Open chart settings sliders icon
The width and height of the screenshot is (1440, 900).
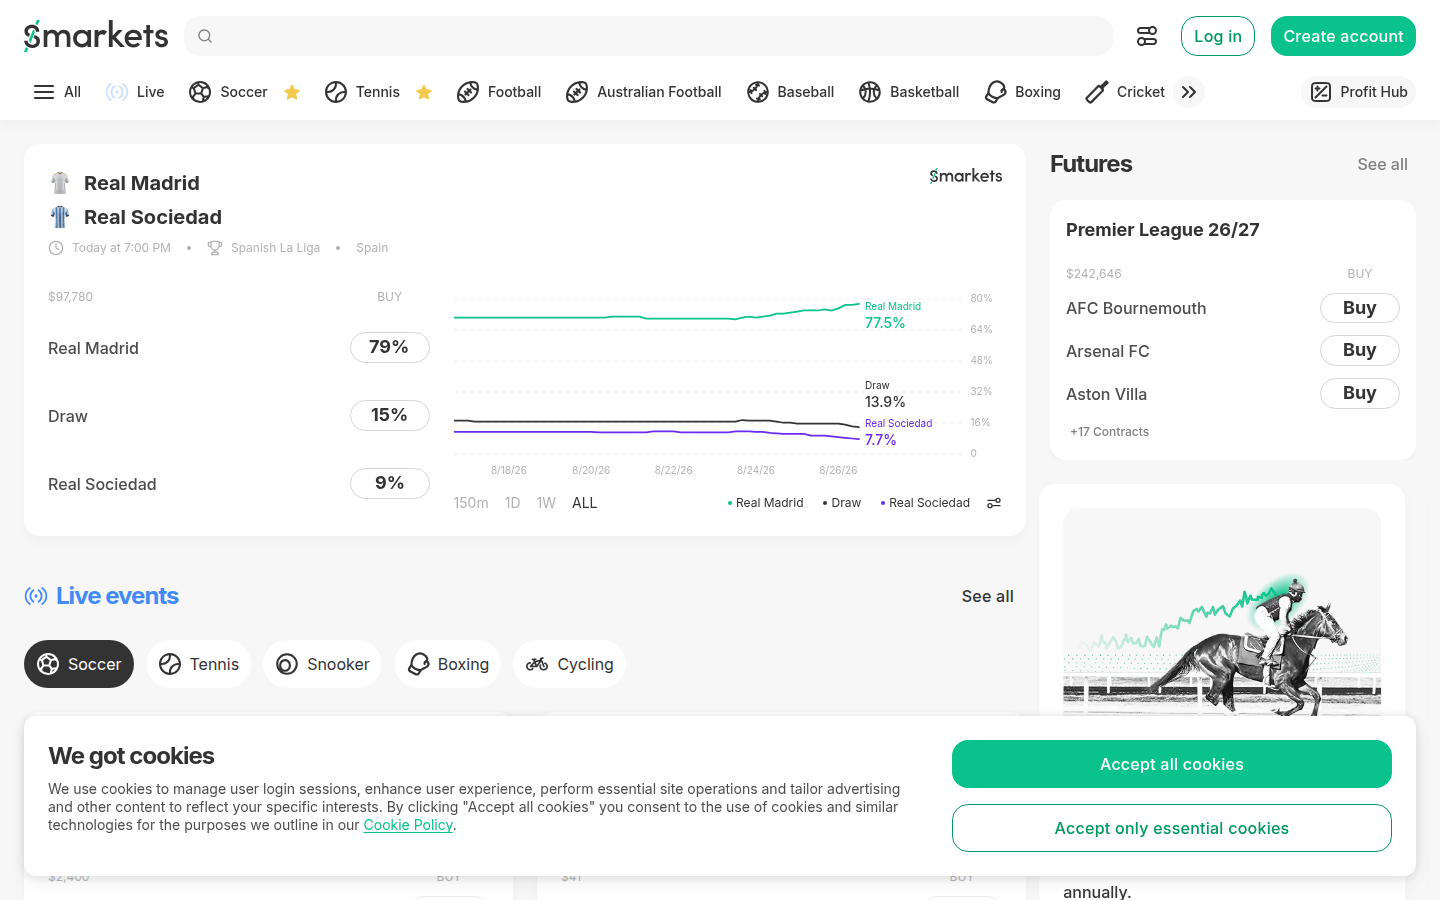[994, 503]
